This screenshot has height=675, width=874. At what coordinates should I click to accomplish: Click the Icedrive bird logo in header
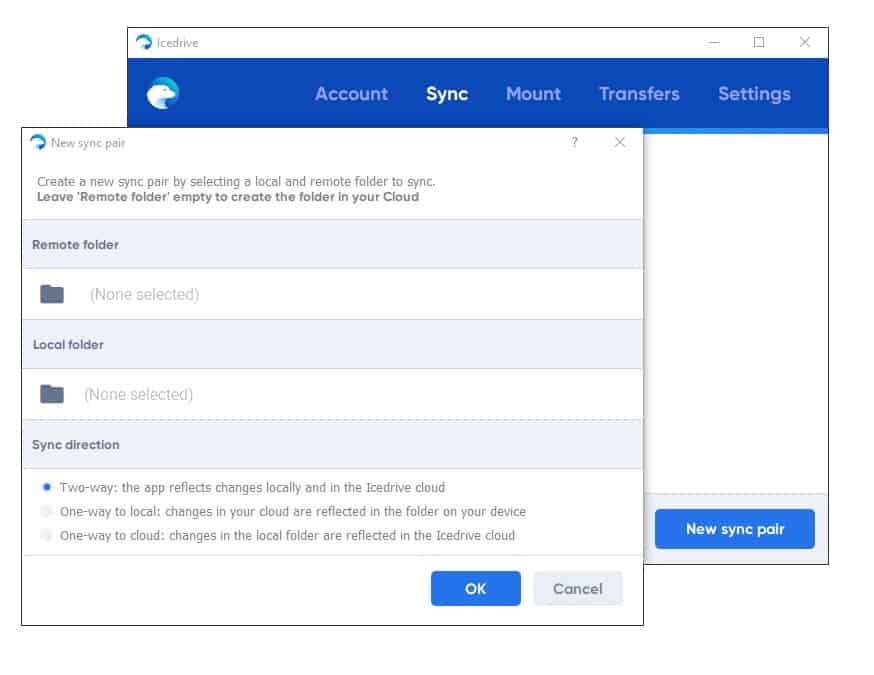[162, 93]
